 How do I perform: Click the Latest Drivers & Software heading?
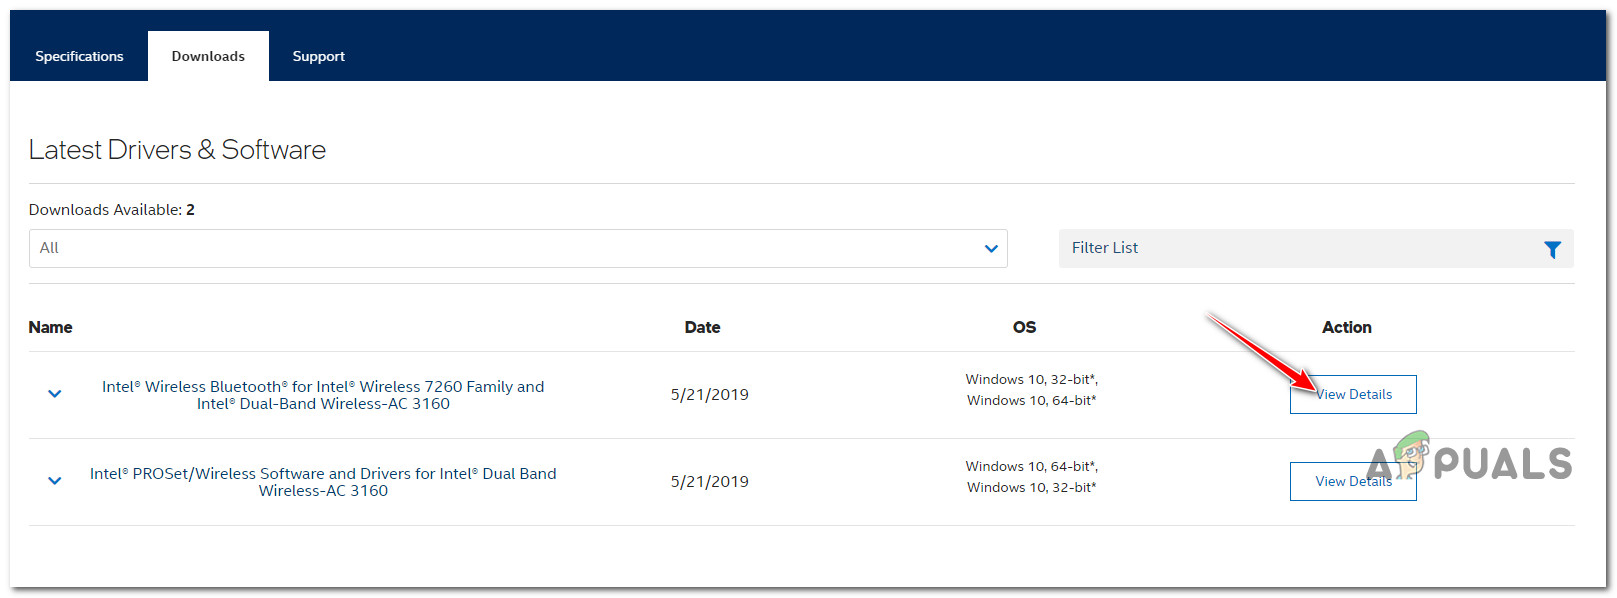tap(177, 150)
